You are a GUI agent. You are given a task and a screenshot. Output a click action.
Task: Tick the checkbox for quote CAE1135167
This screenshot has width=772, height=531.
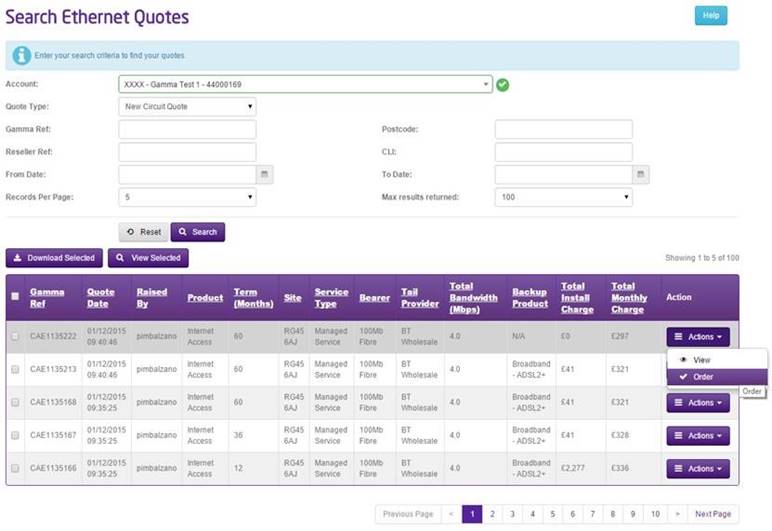(15, 436)
